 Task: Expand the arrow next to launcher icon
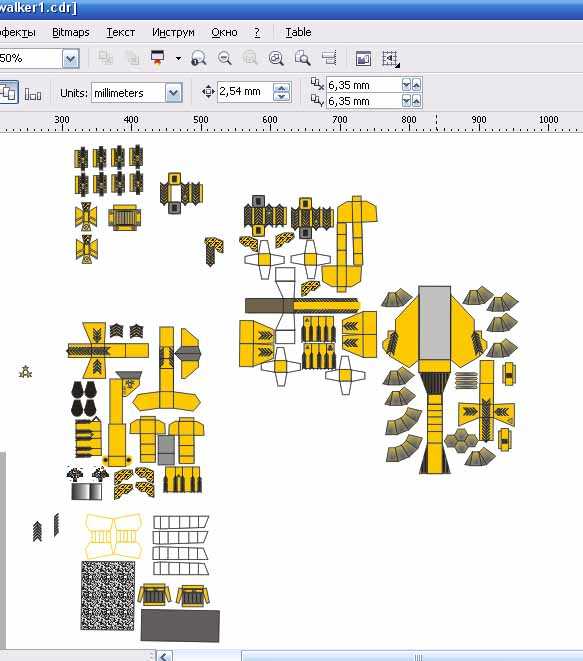(178, 58)
